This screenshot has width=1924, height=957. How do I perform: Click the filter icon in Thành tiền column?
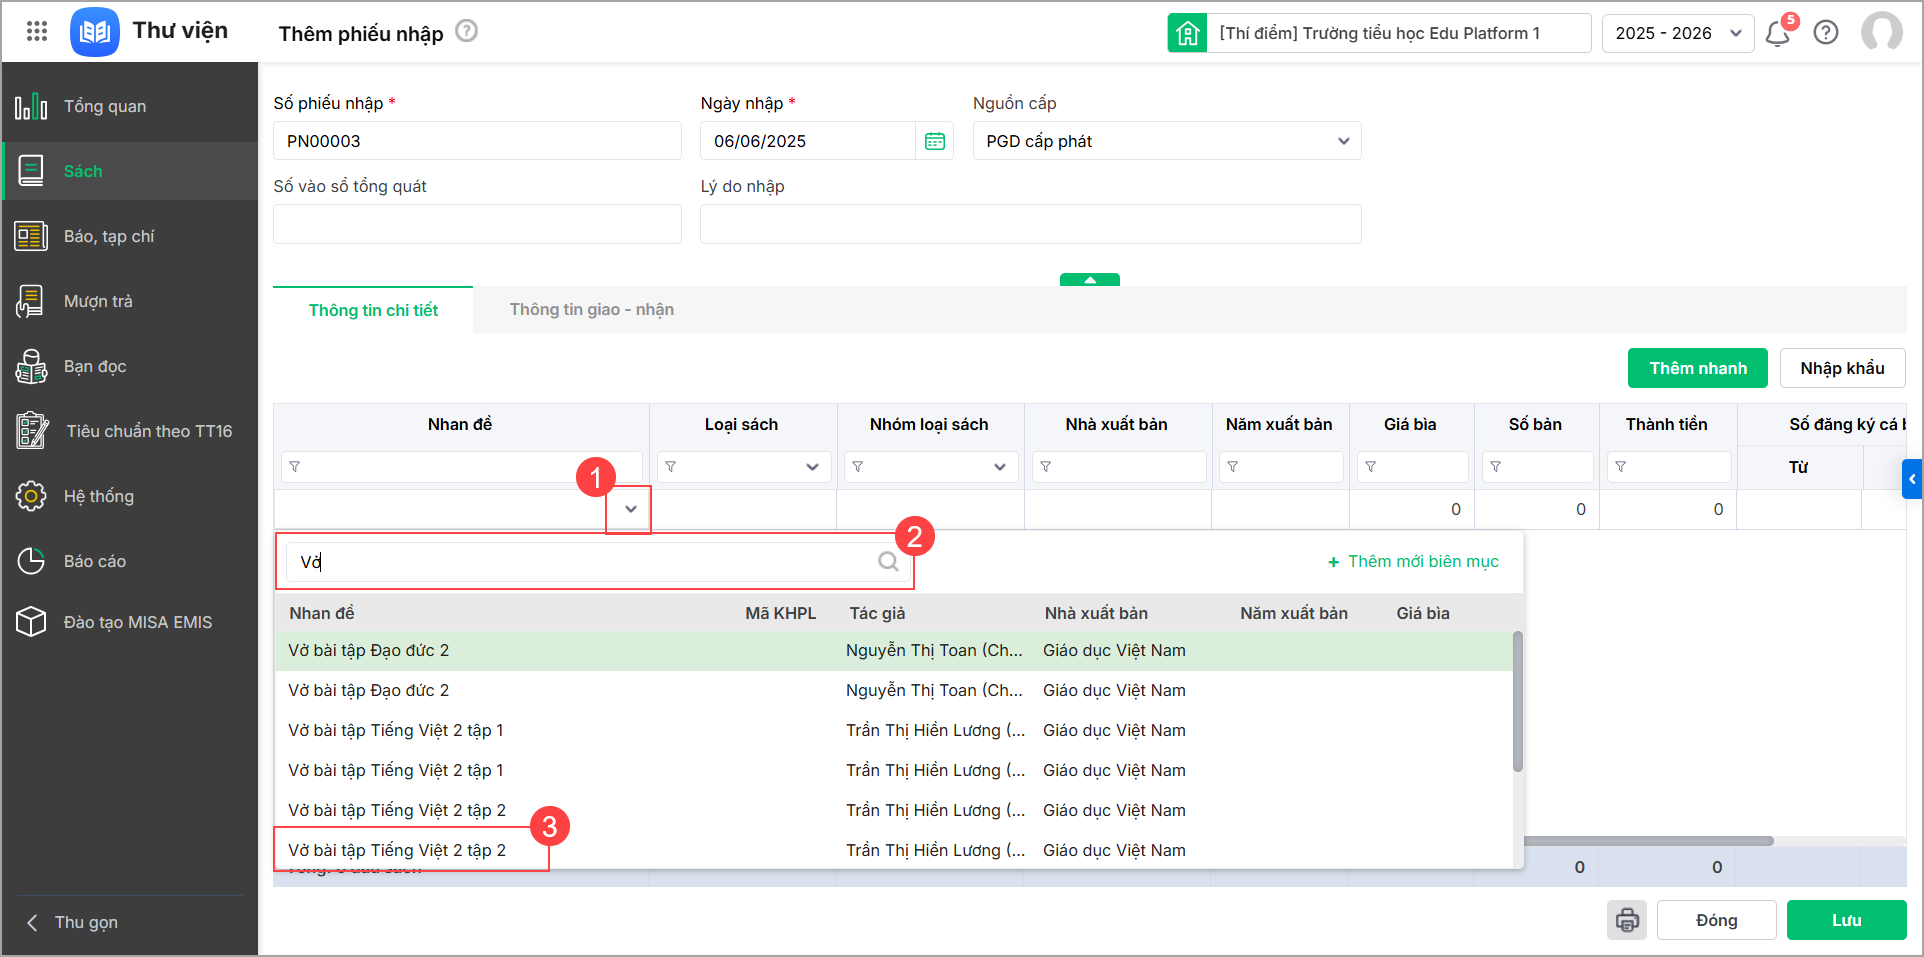click(1621, 467)
